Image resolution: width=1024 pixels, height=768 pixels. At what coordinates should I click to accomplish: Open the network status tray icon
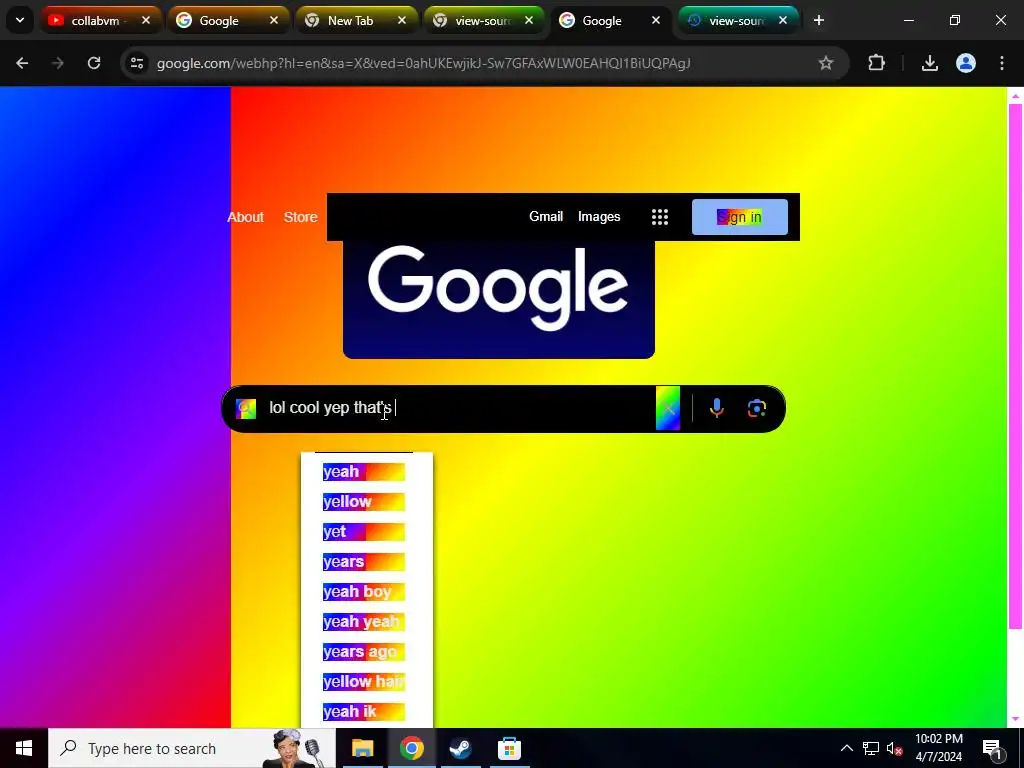[x=871, y=748]
